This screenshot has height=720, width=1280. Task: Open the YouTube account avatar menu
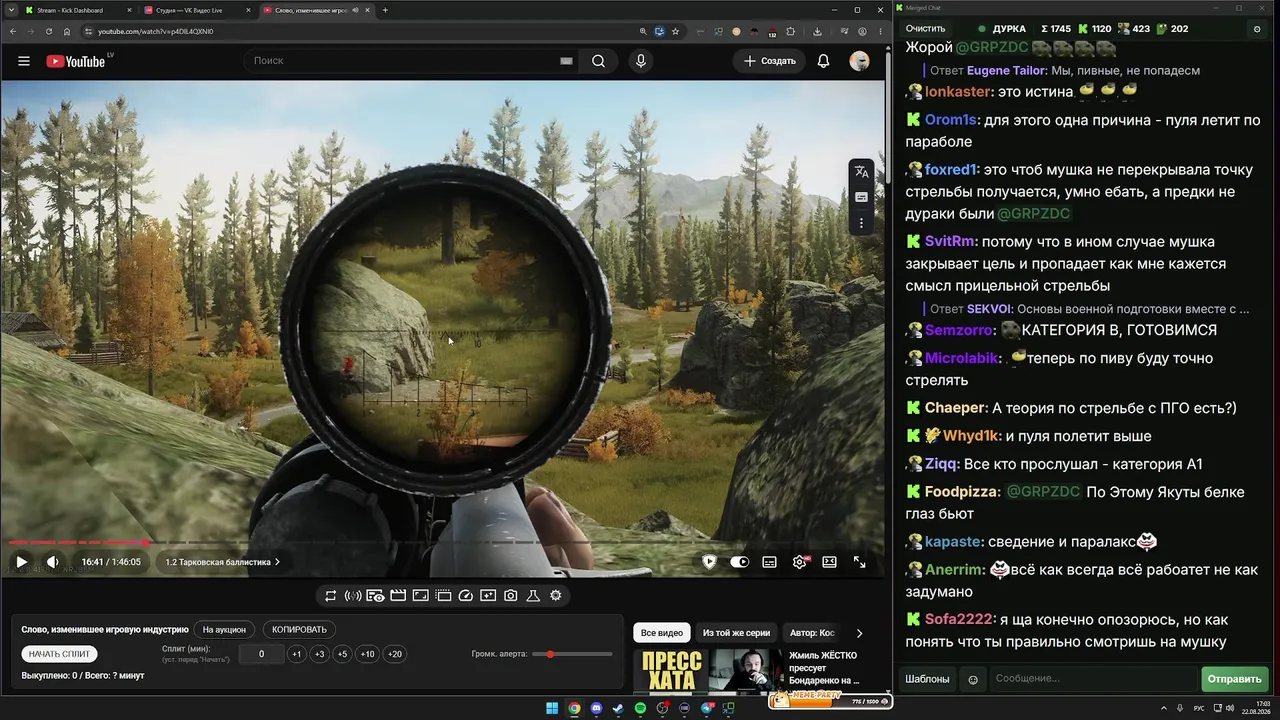coord(859,61)
